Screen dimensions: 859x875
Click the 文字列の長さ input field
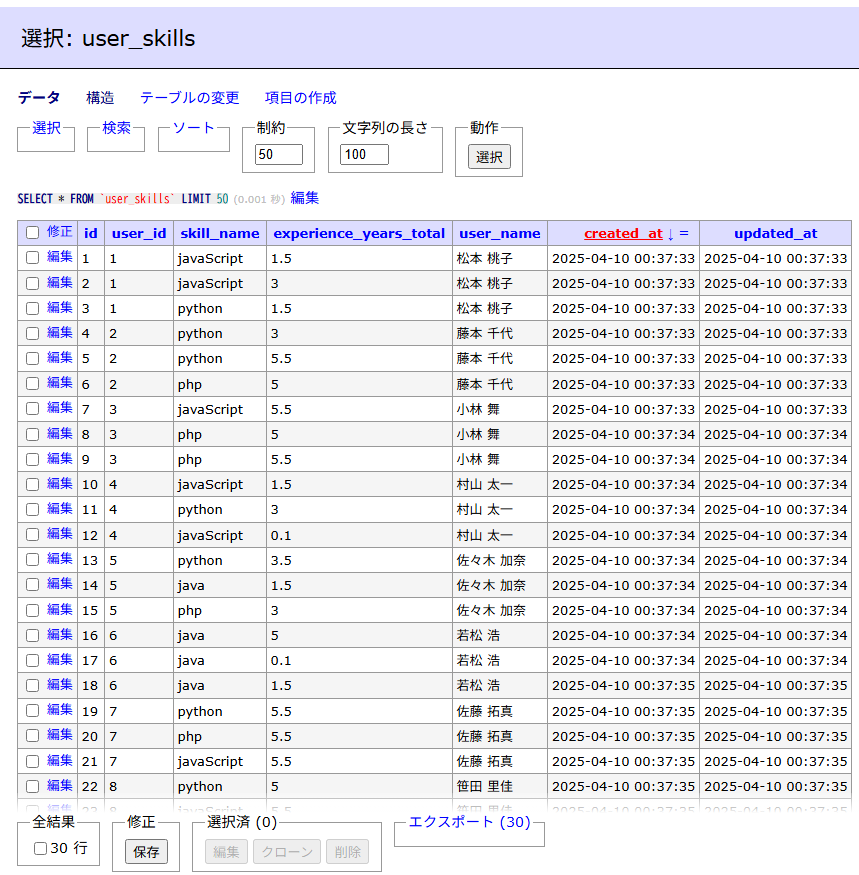pyautogui.click(x=364, y=155)
